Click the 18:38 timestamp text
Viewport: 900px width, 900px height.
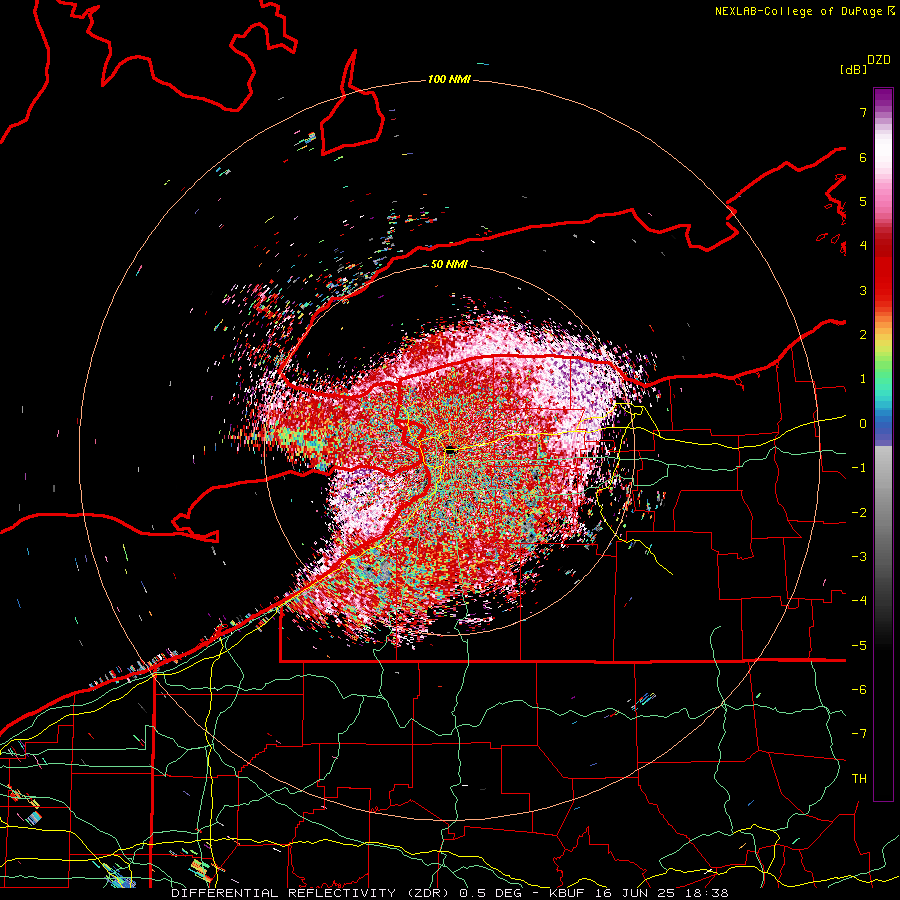(x=705, y=893)
